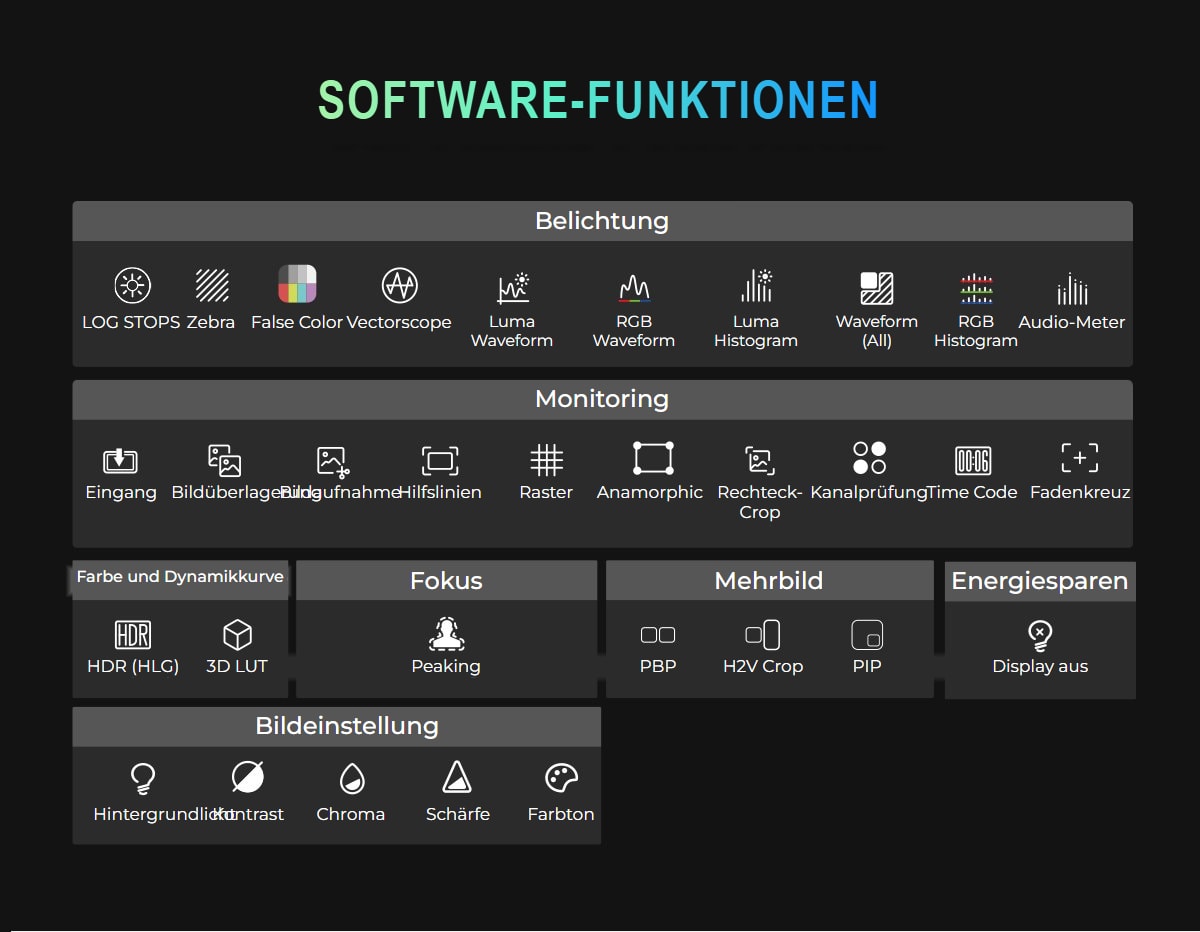Select the LOG STOPS icon
Viewport: 1200px width, 932px height.
point(131,286)
